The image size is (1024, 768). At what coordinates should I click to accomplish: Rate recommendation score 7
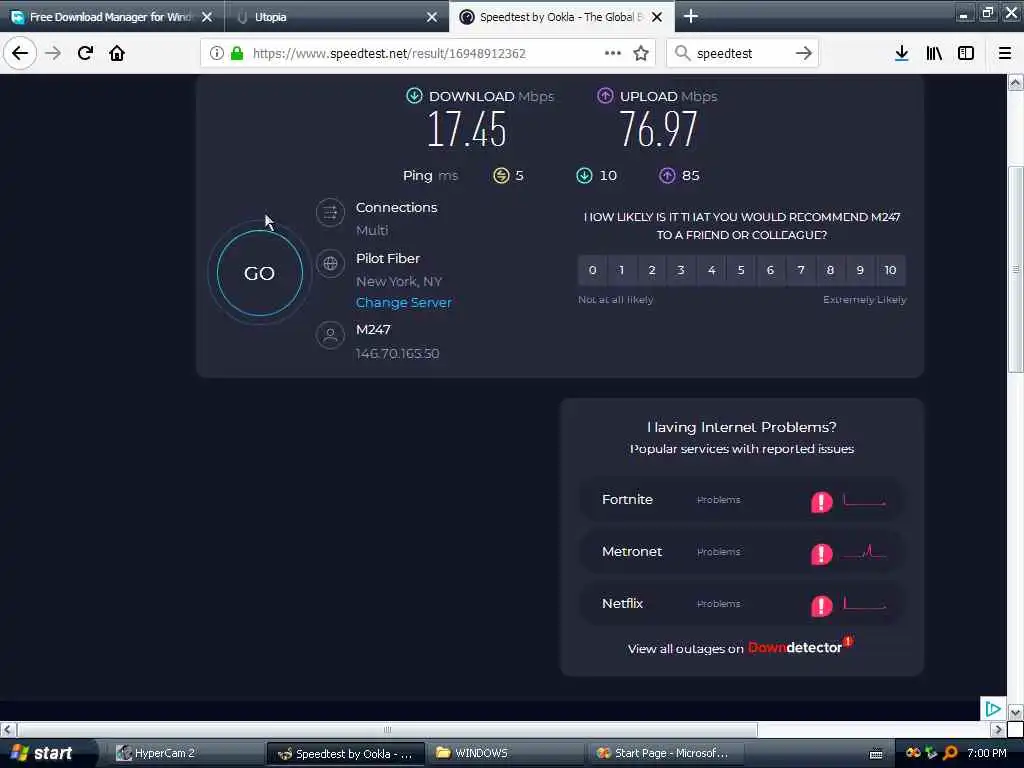point(801,270)
